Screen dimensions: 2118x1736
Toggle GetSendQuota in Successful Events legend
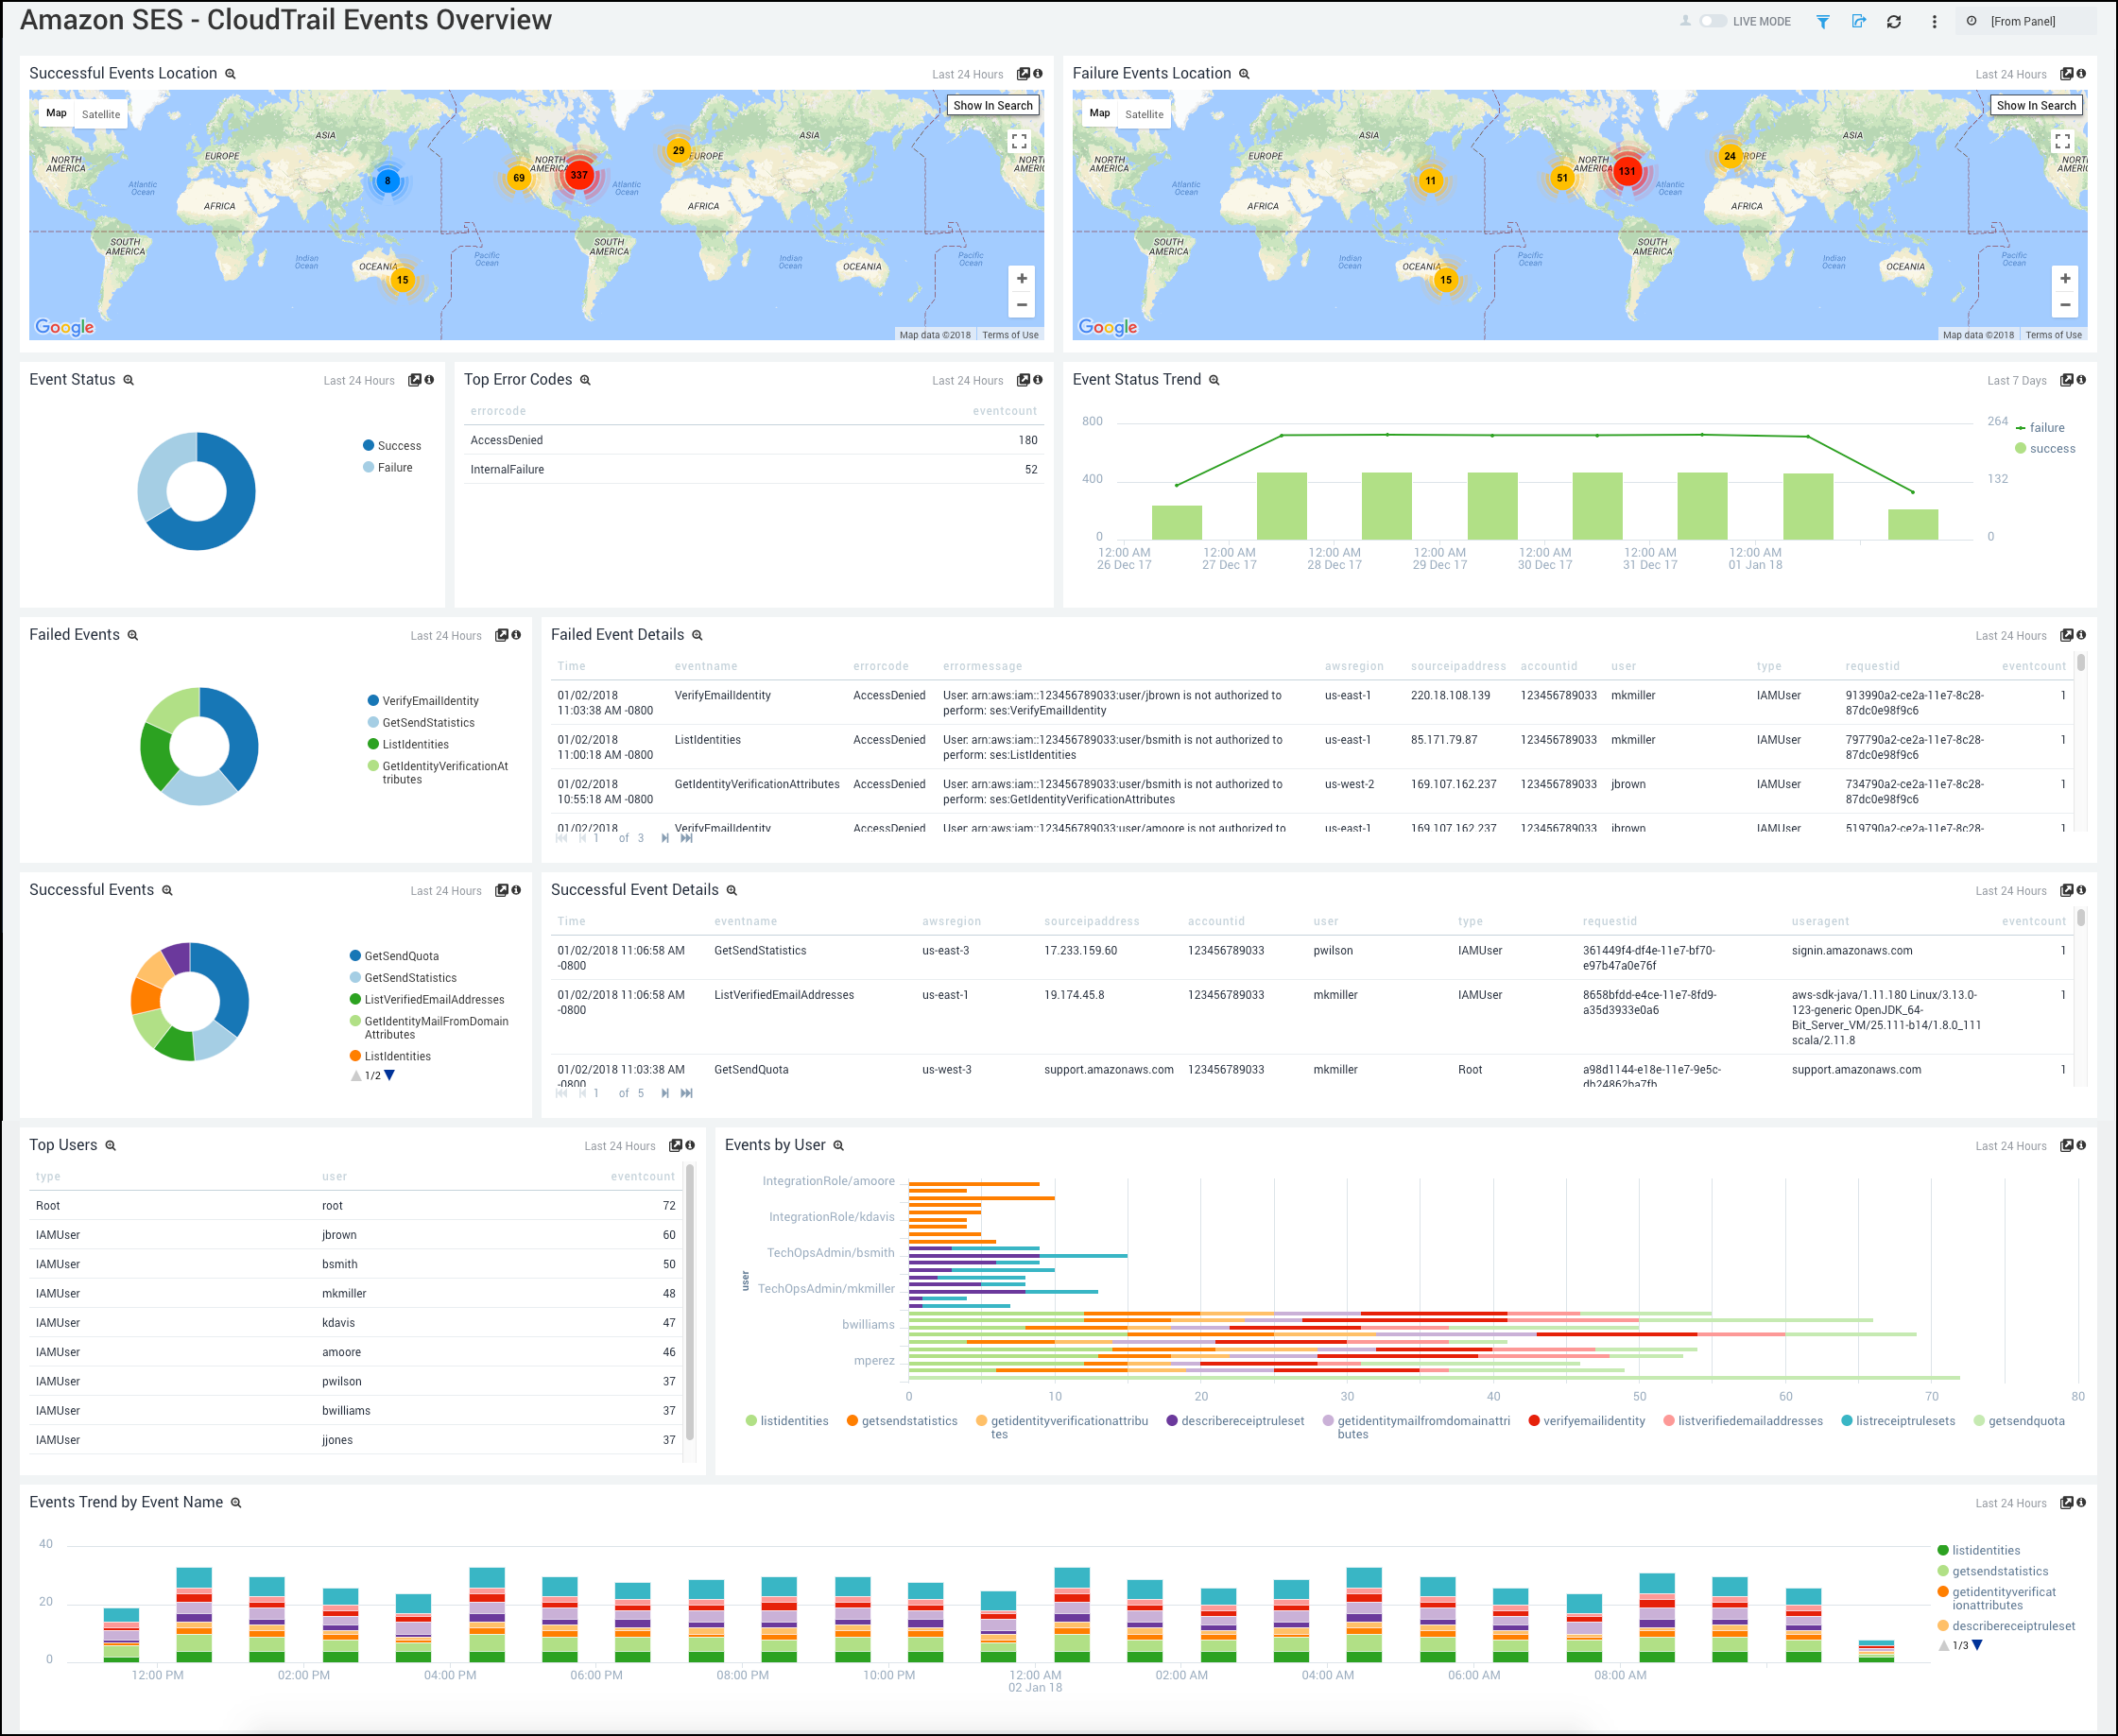[x=401, y=956]
